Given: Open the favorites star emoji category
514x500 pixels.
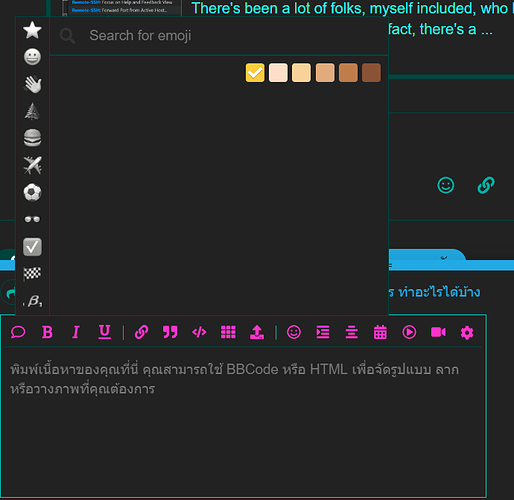Looking at the screenshot, I should (x=32, y=30).
